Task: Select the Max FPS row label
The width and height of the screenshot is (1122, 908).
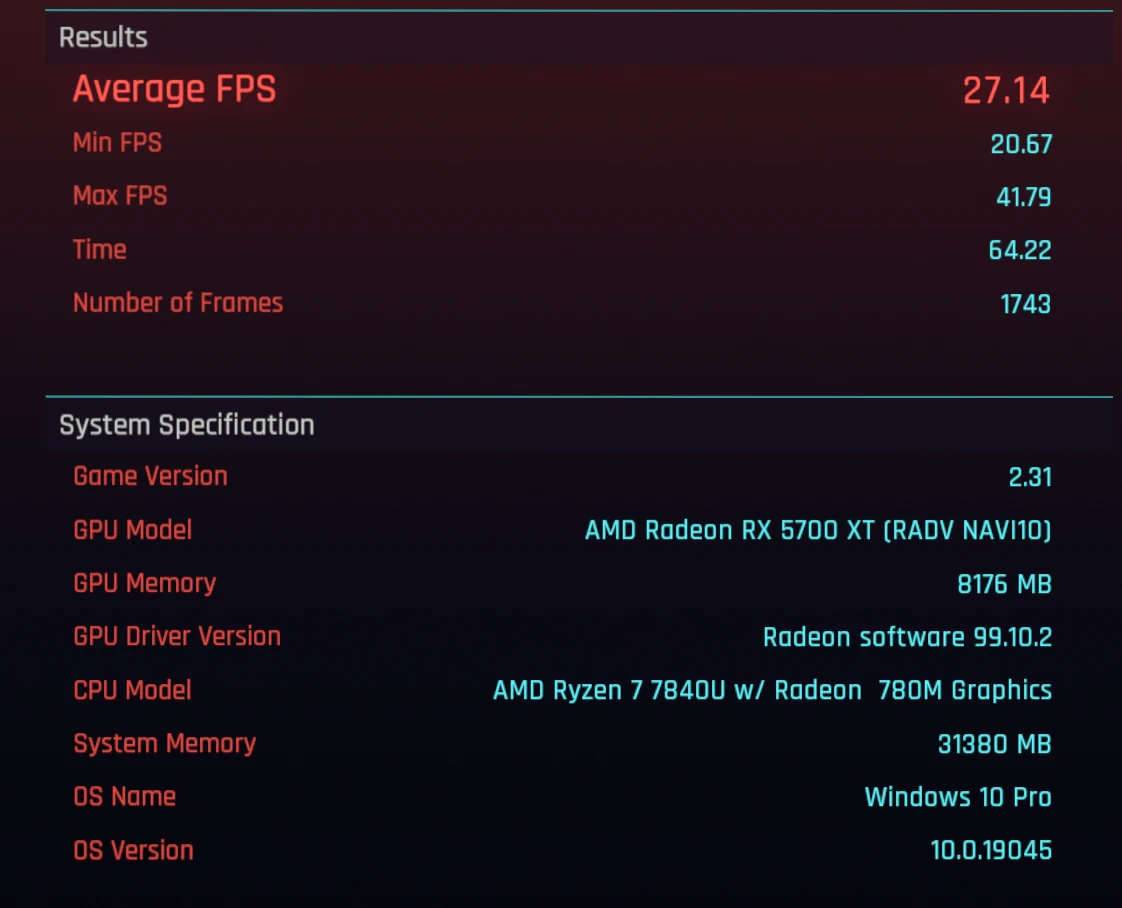Action: 119,195
